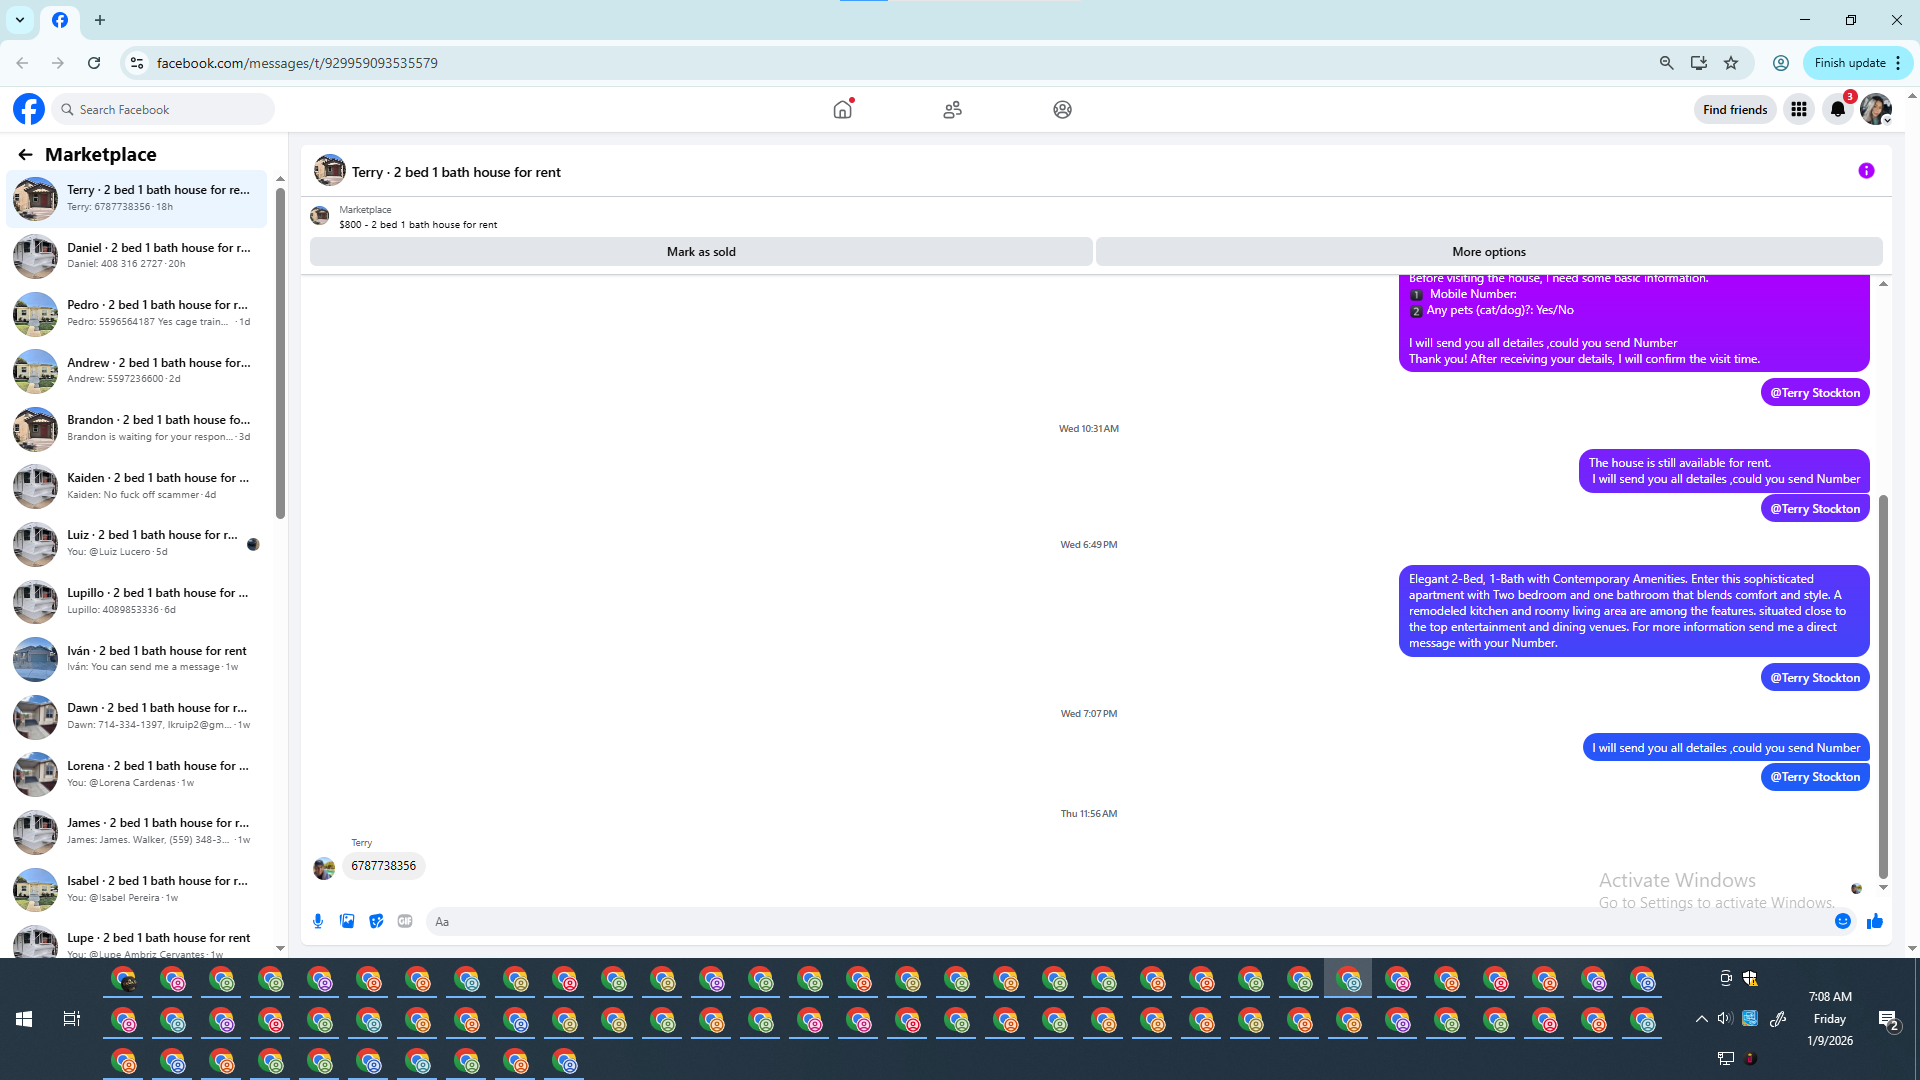Viewport: 1920px width, 1080px height.
Task: Open the GIF picker icon
Action: tap(405, 921)
